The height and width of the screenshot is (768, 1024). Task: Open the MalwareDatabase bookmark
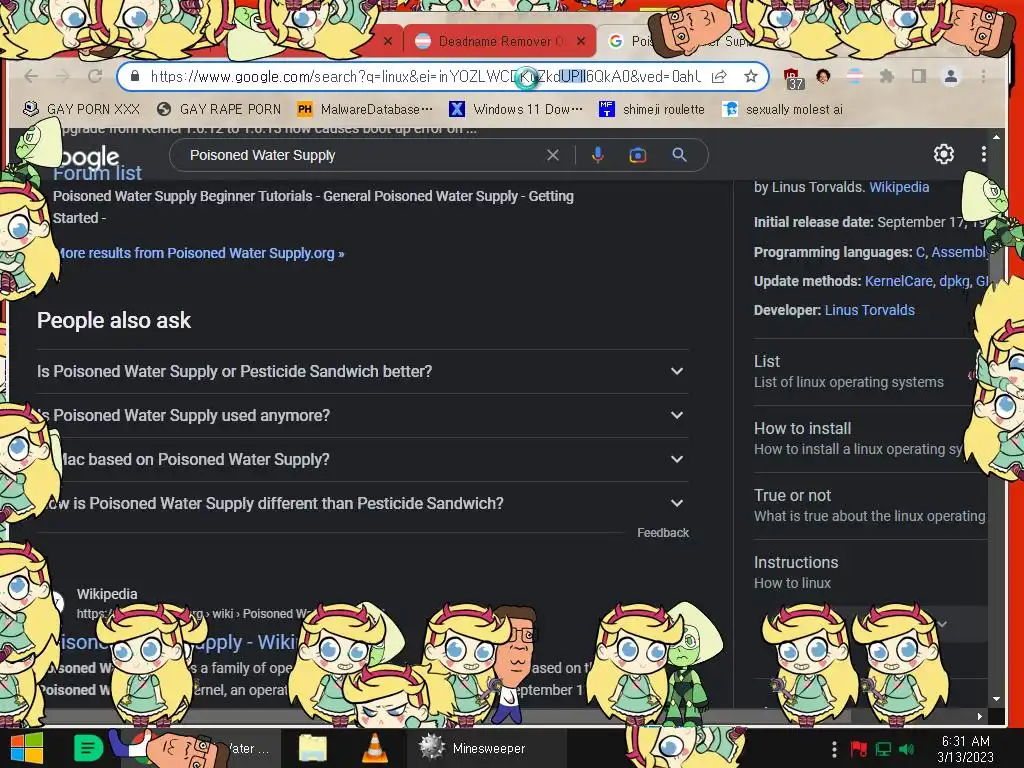[x=364, y=109]
